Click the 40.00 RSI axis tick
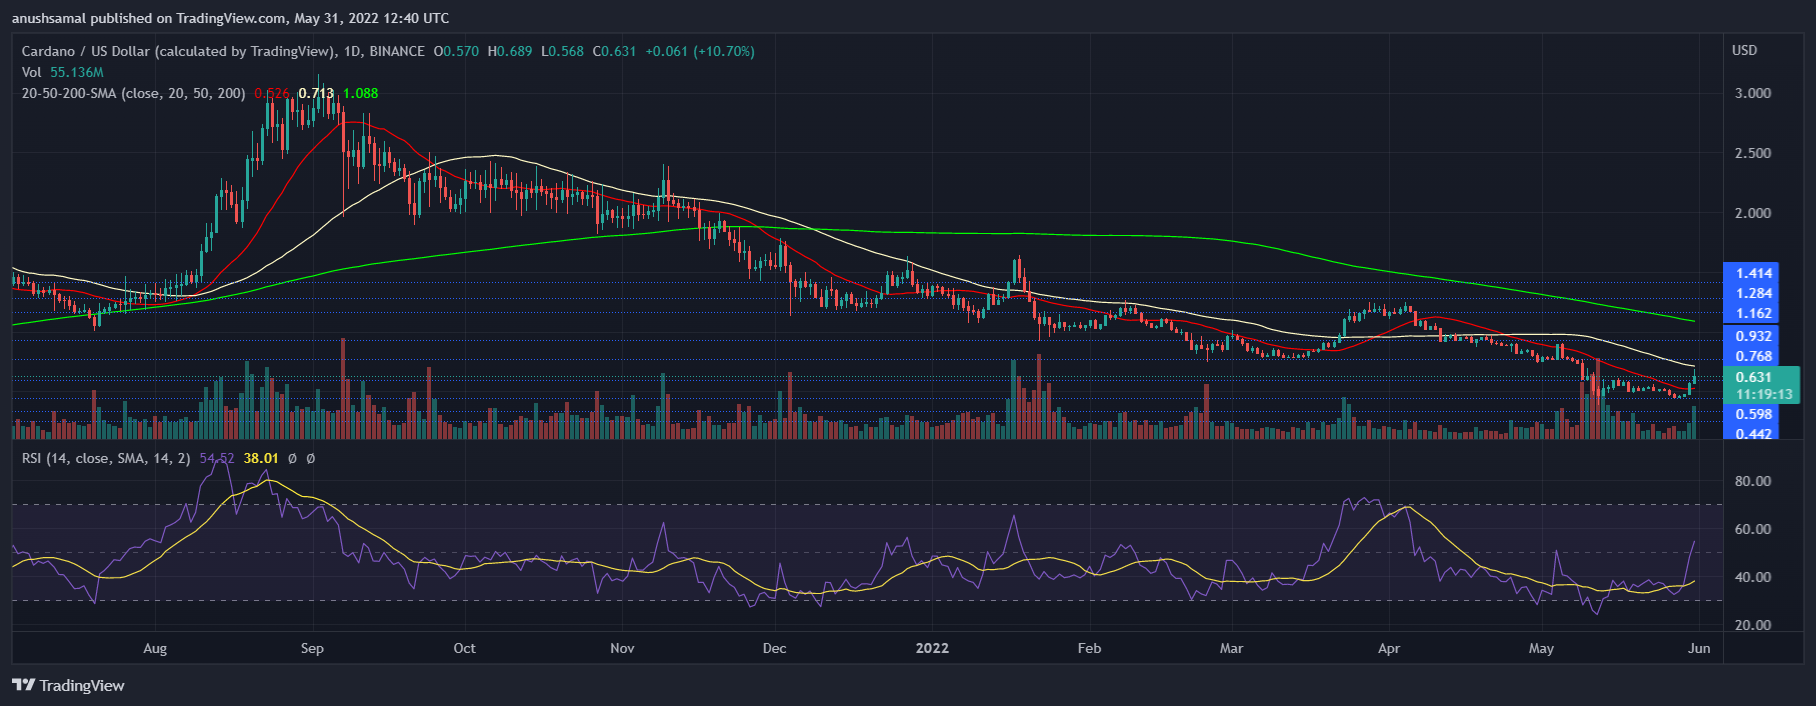1816x706 pixels. pyautogui.click(x=1753, y=577)
